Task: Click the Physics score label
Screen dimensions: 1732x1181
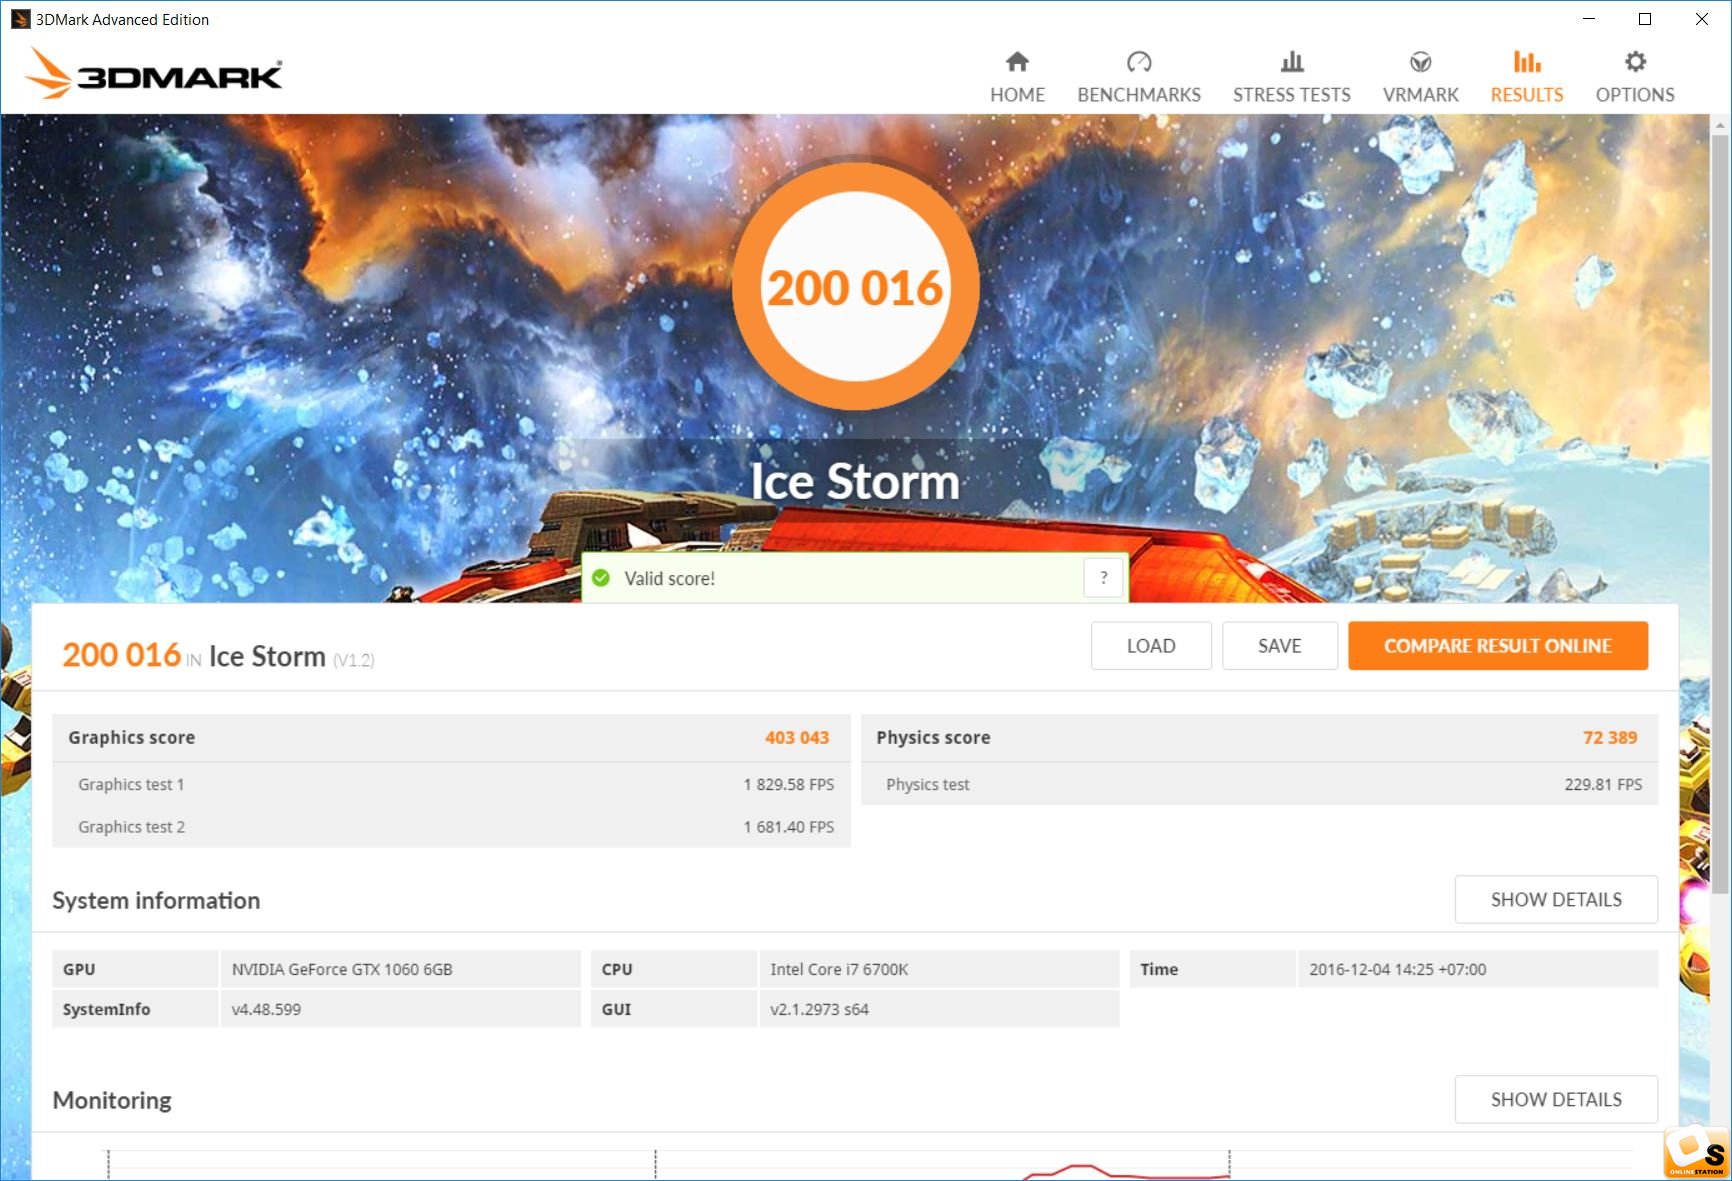Action: point(933,737)
